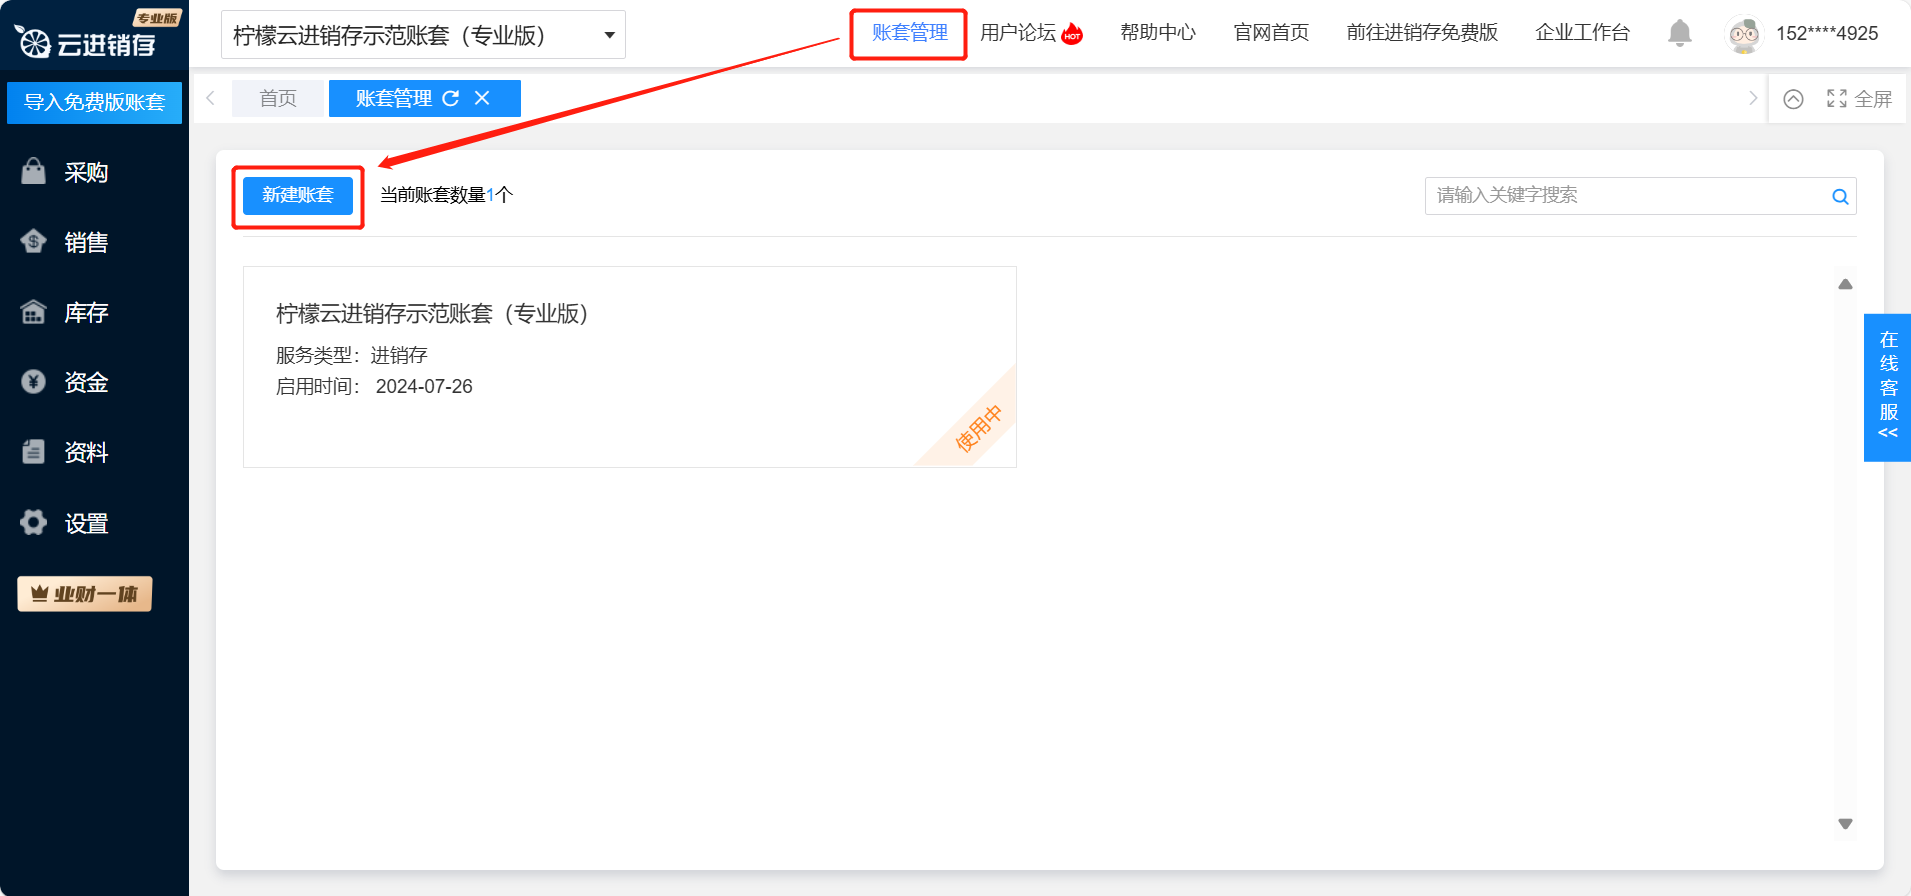Image resolution: width=1911 pixels, height=896 pixels.
Task: Open the 设置 gear icon
Action: click(x=34, y=522)
